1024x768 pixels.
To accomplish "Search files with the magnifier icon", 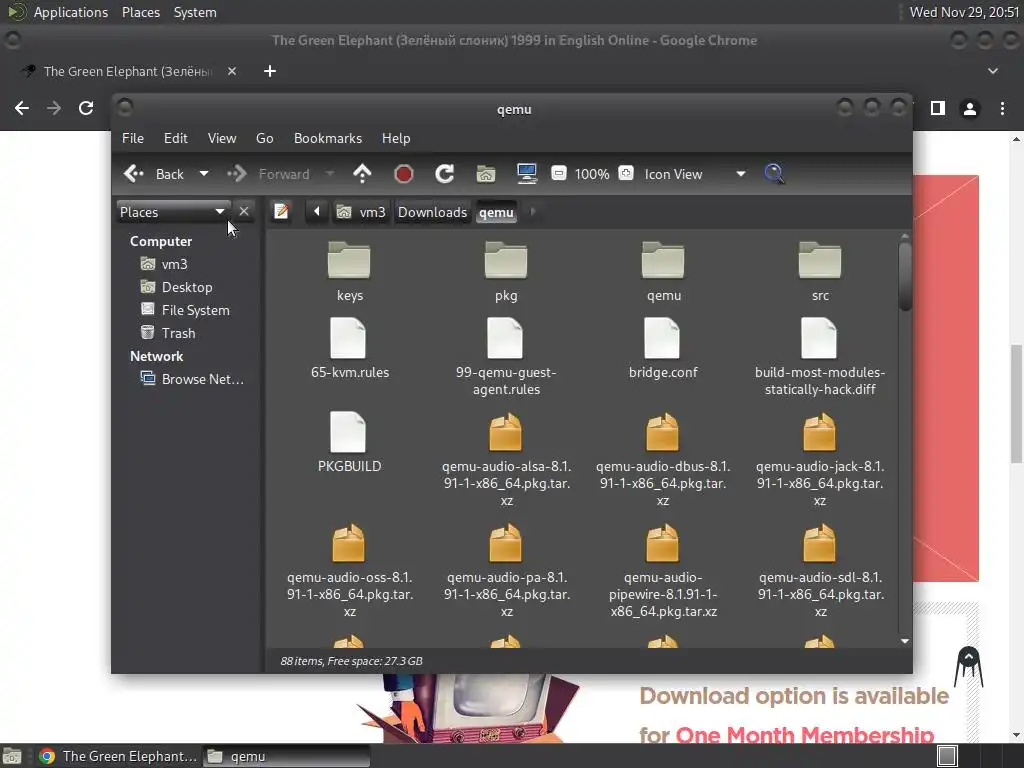I will click(x=774, y=174).
